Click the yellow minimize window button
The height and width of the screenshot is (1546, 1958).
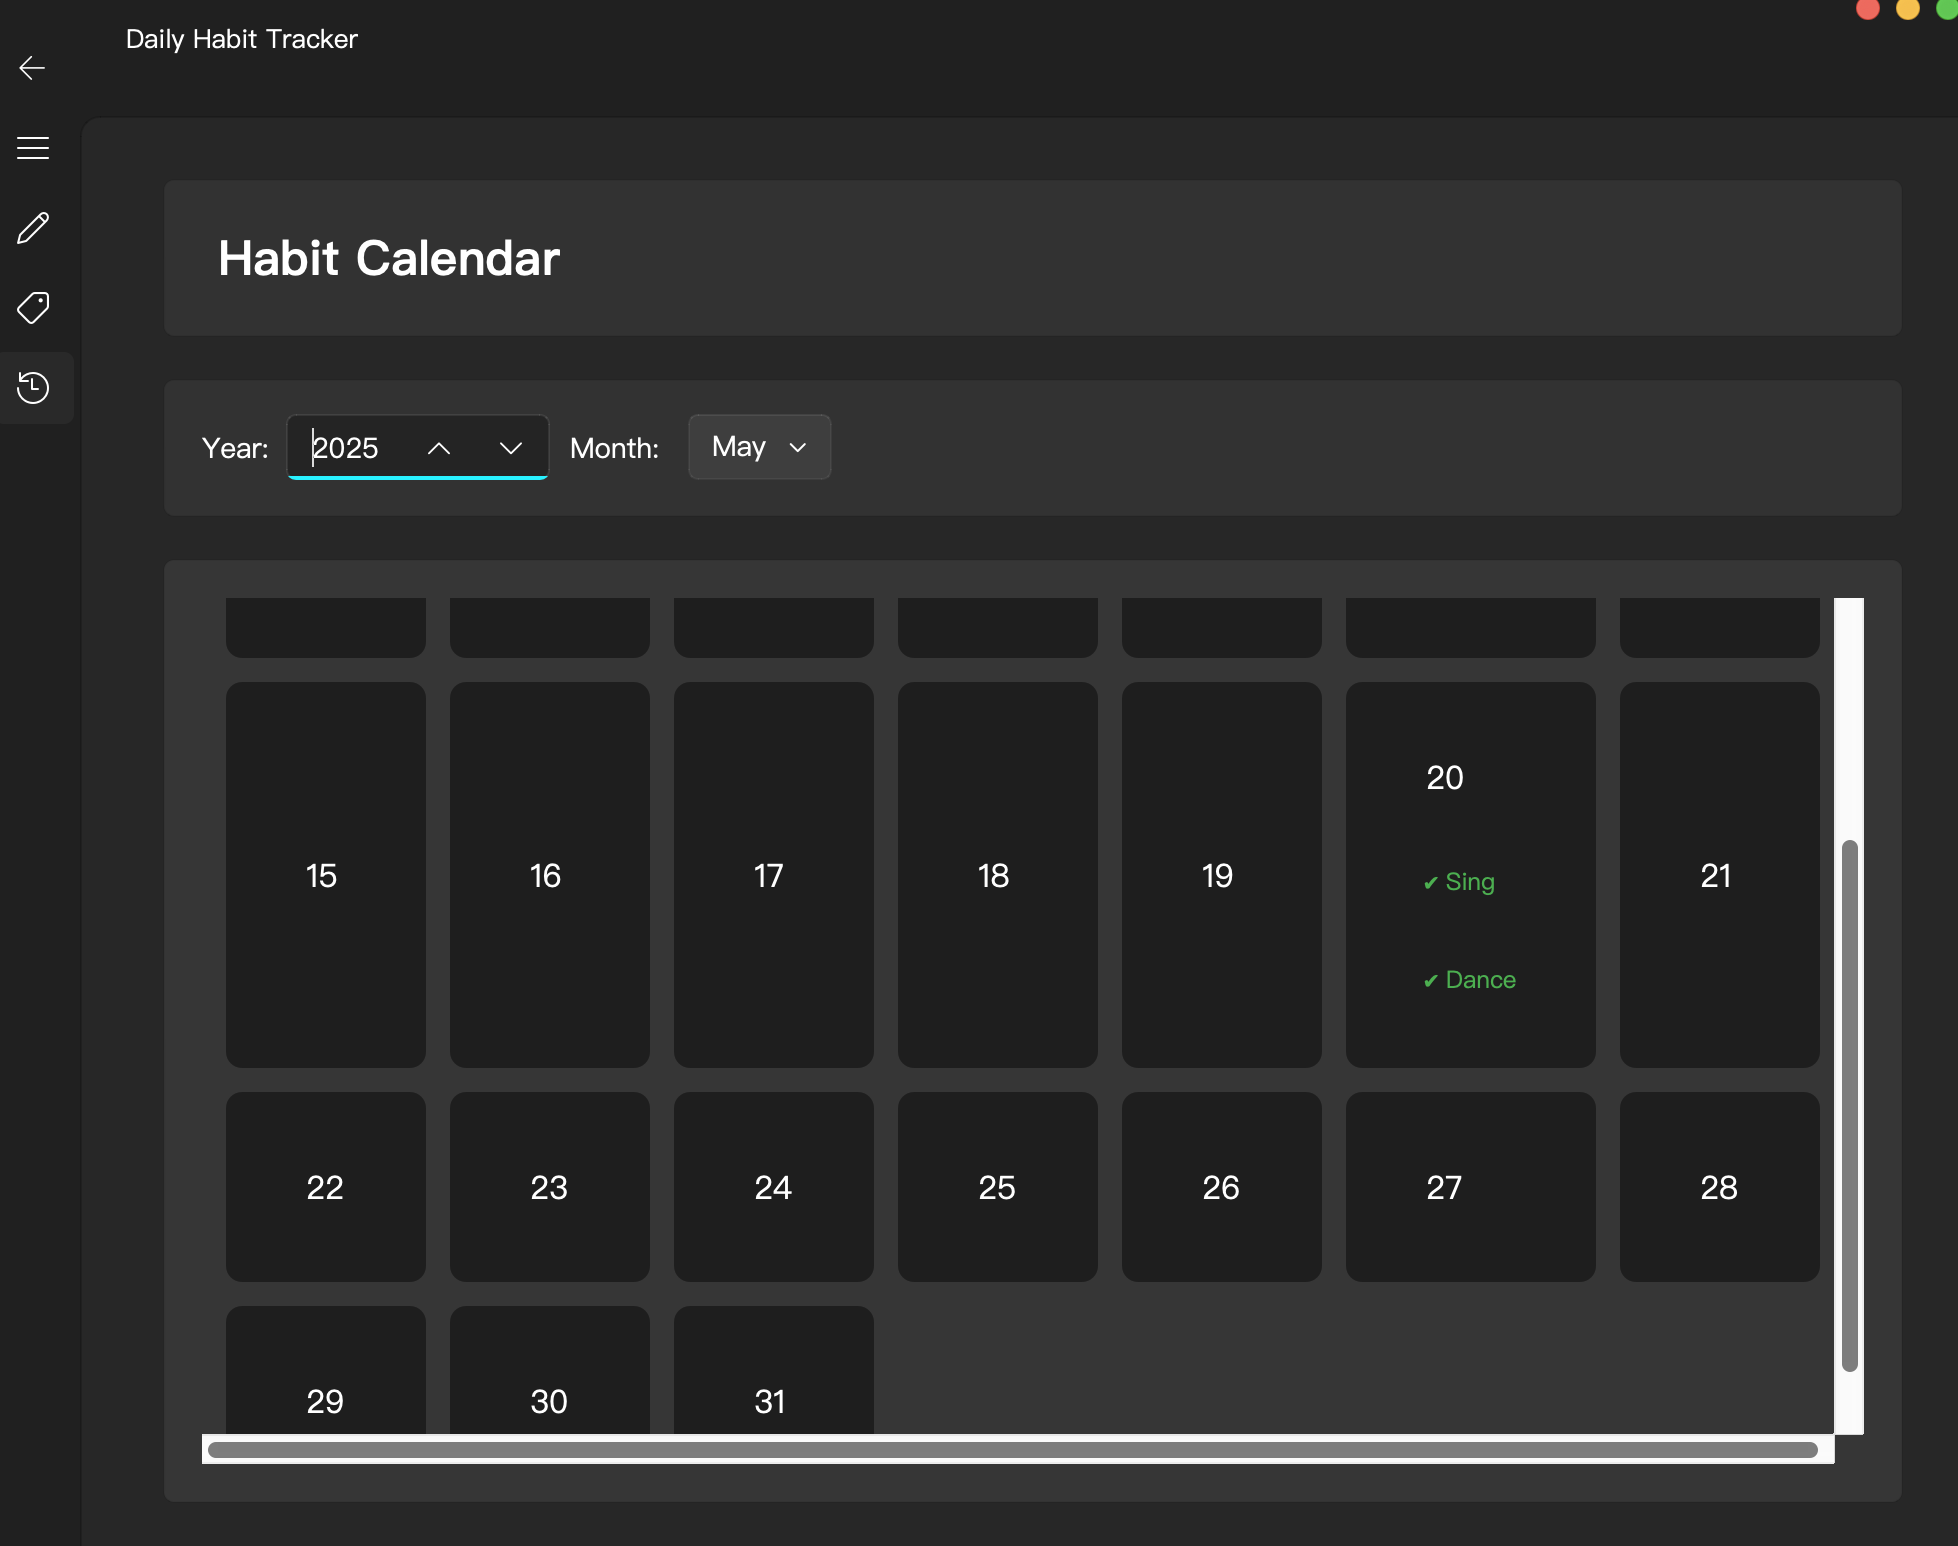coord(1908,8)
